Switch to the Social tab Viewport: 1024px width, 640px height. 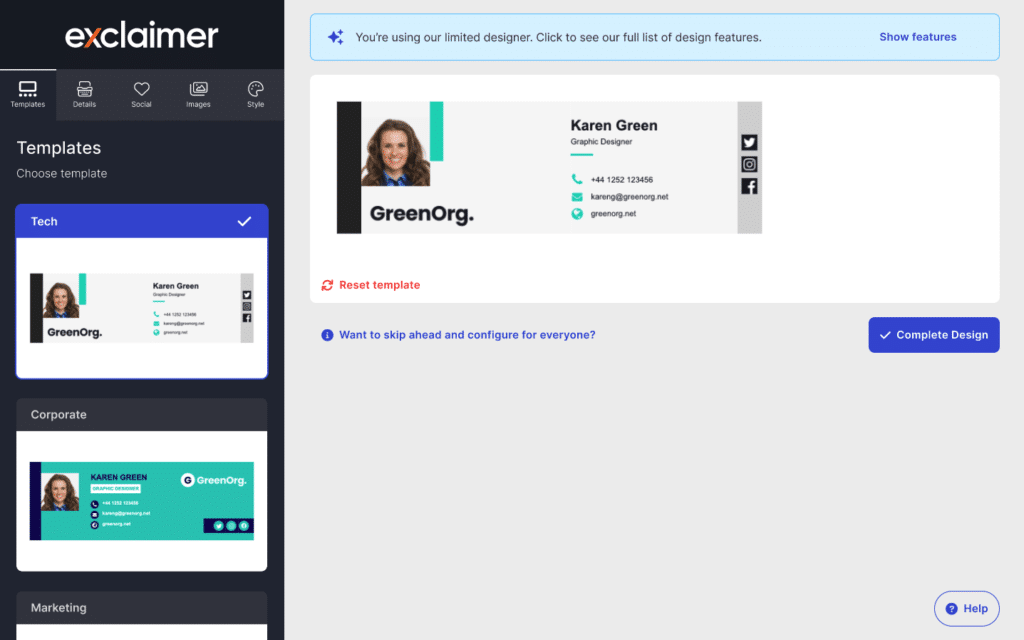point(141,95)
